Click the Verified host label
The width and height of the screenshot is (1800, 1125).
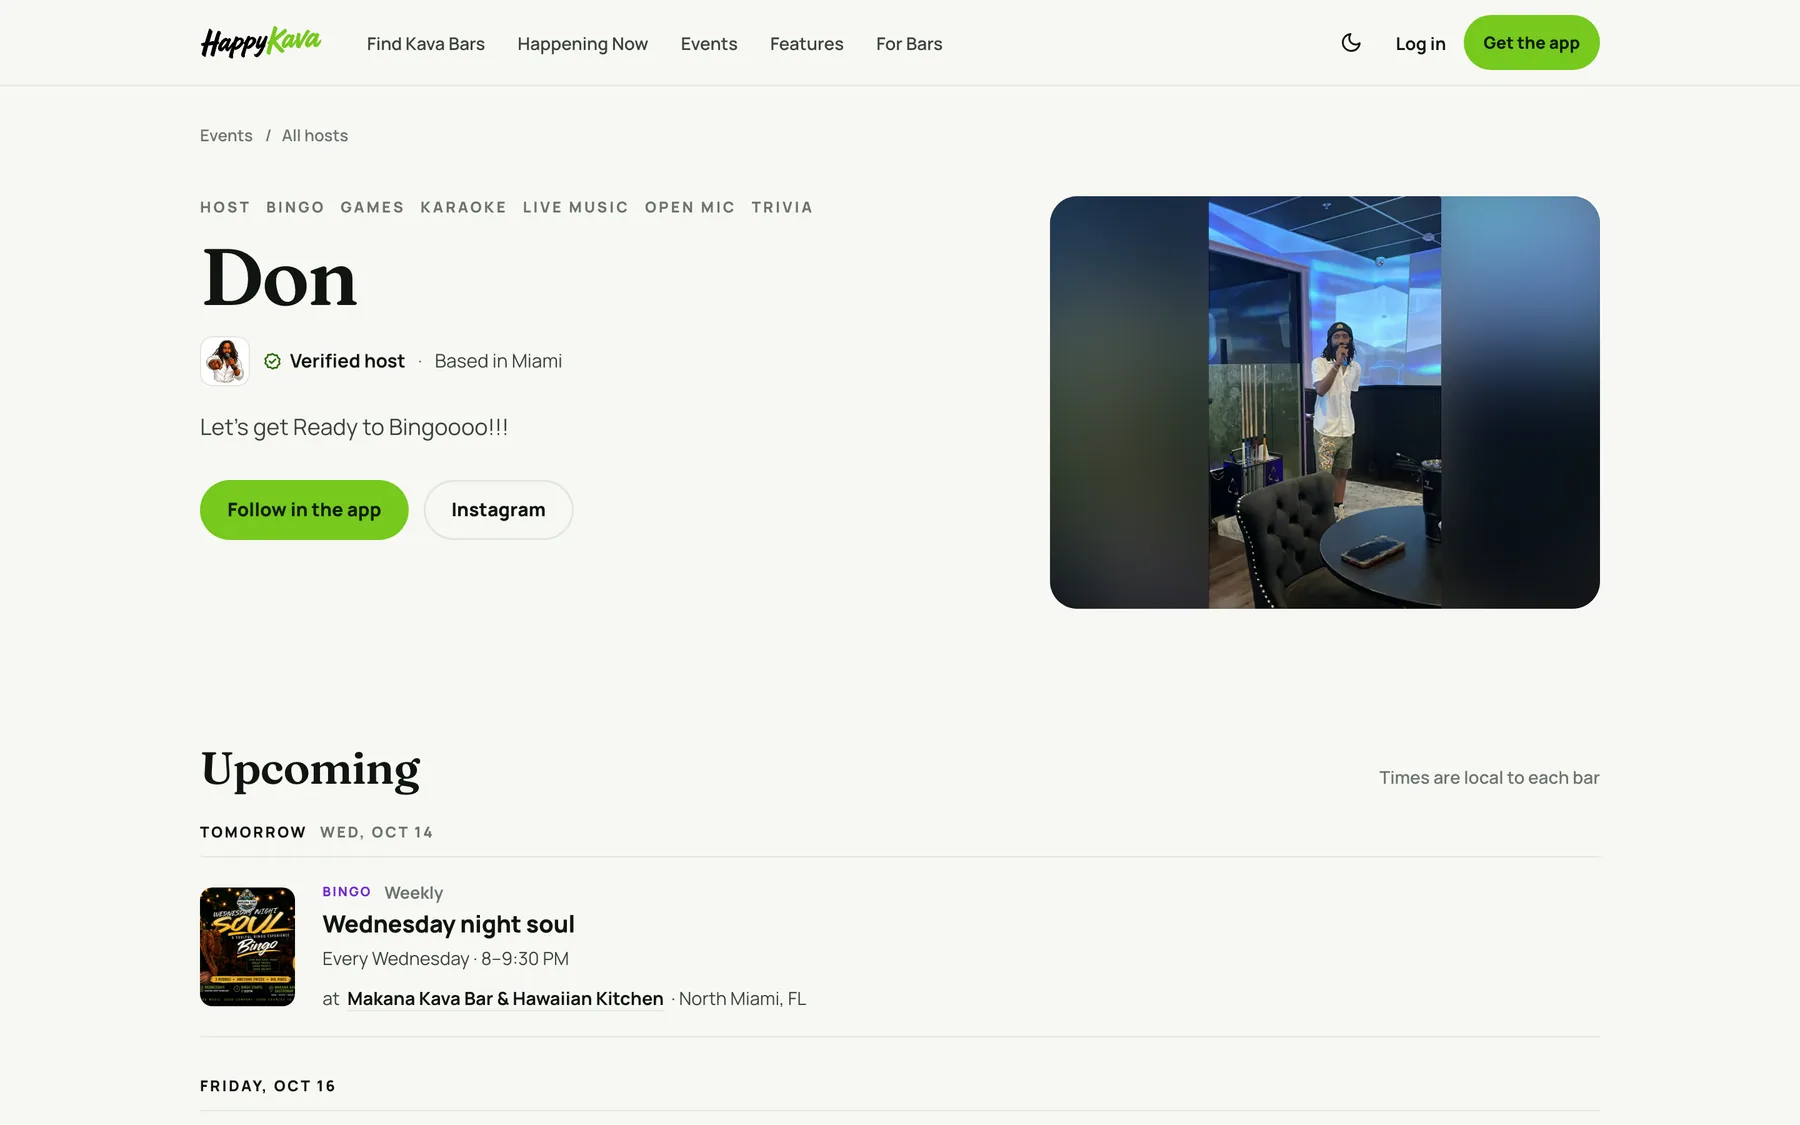pyautogui.click(x=347, y=361)
